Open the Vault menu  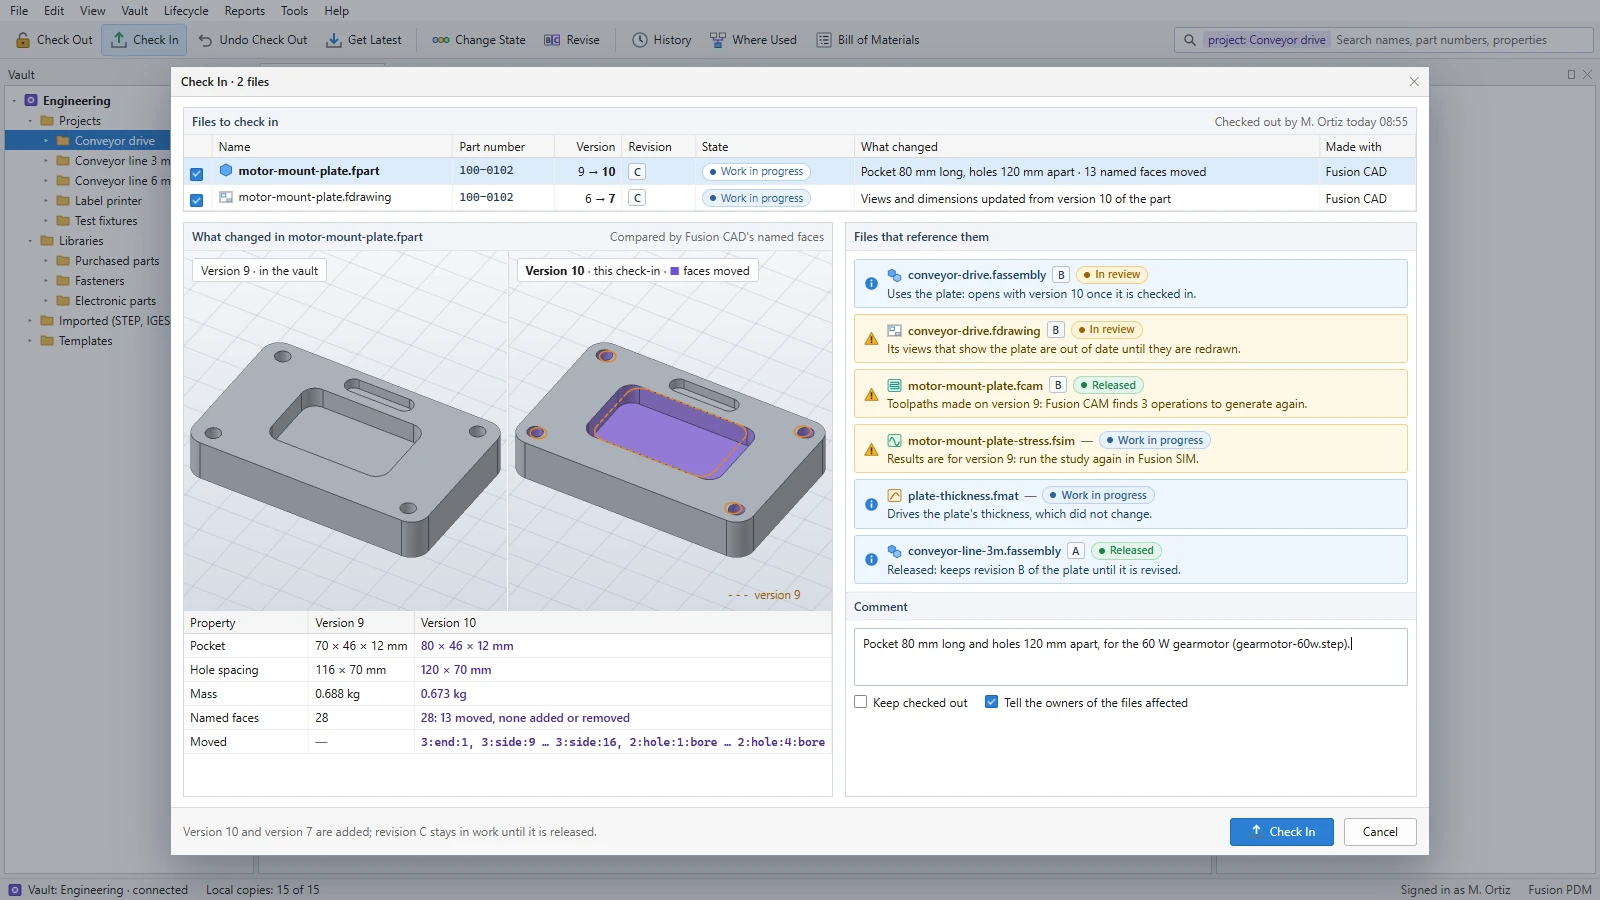coord(135,11)
